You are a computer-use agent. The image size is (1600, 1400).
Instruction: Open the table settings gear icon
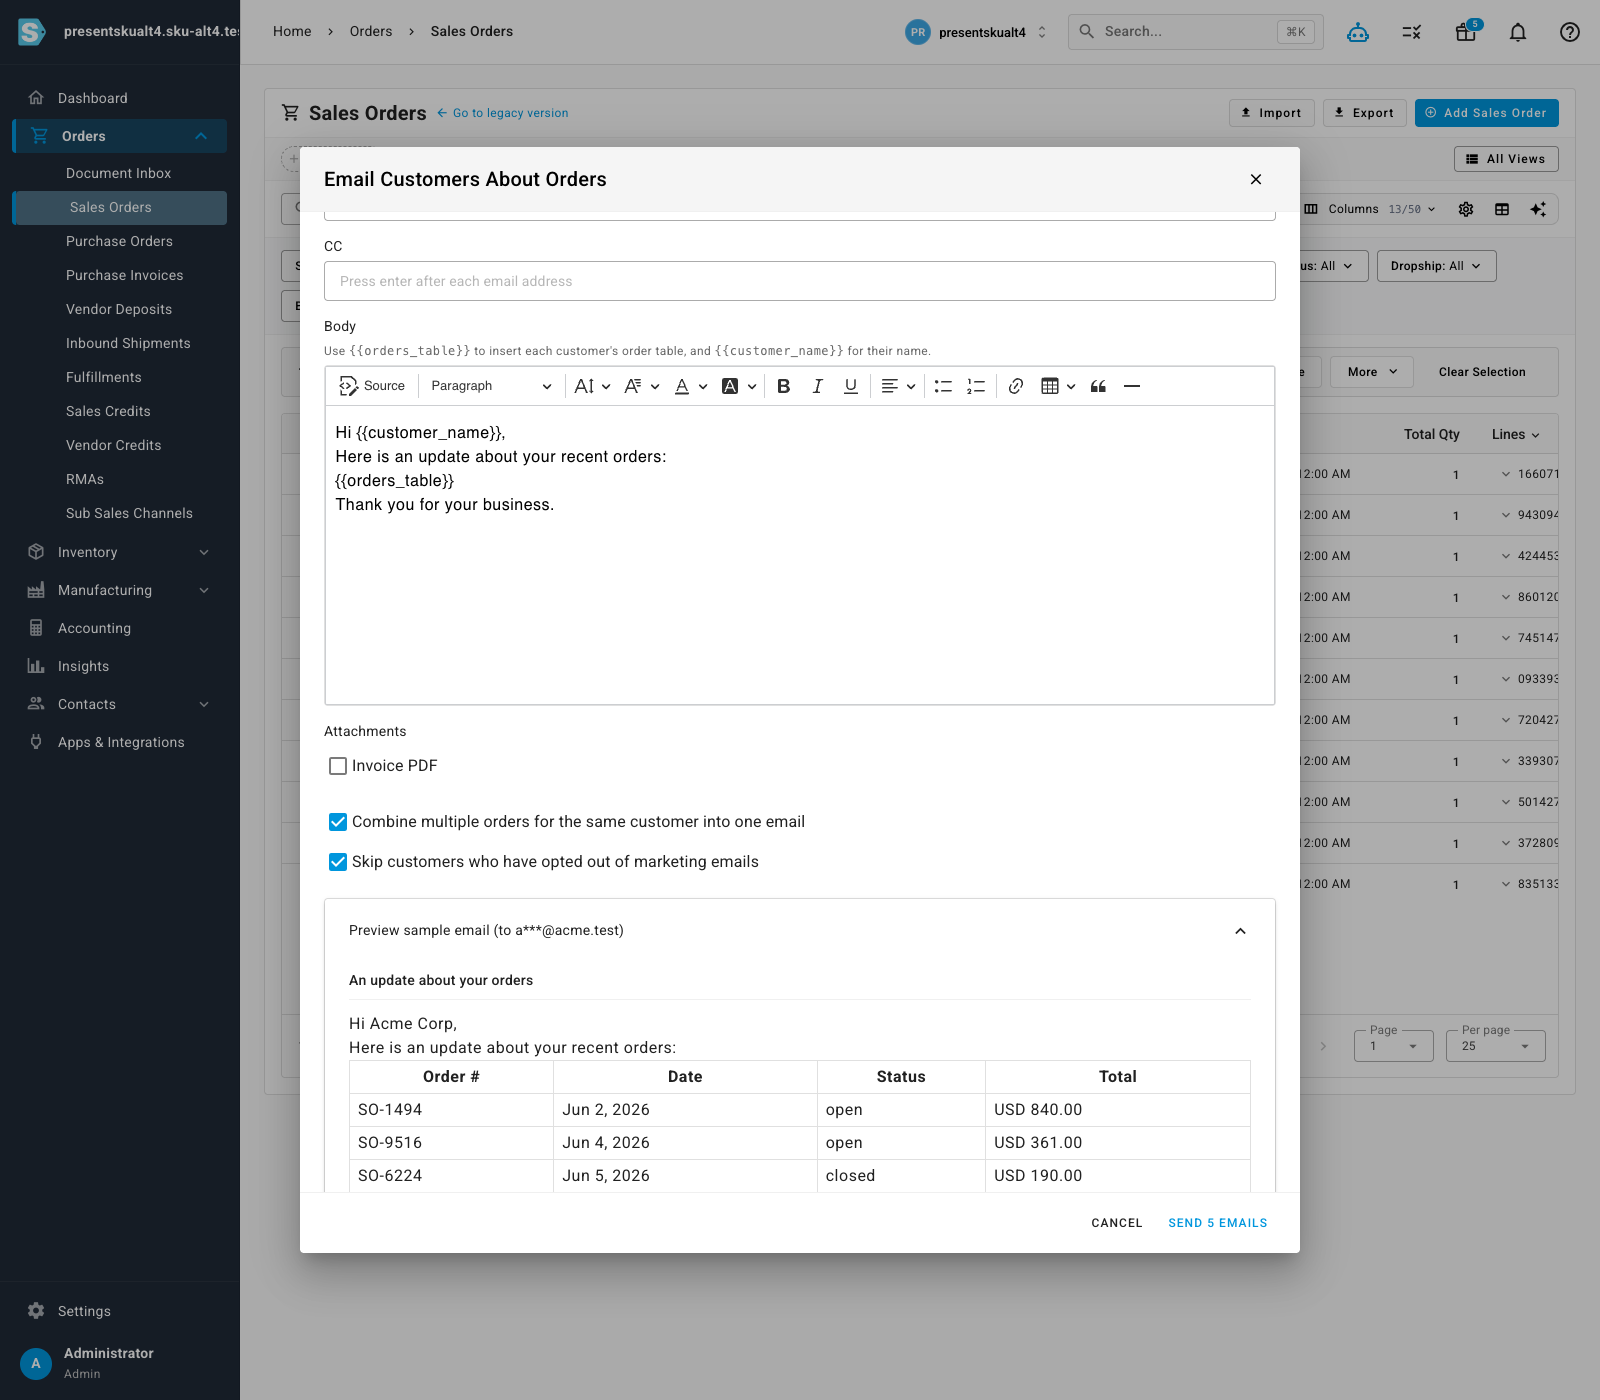click(x=1466, y=209)
